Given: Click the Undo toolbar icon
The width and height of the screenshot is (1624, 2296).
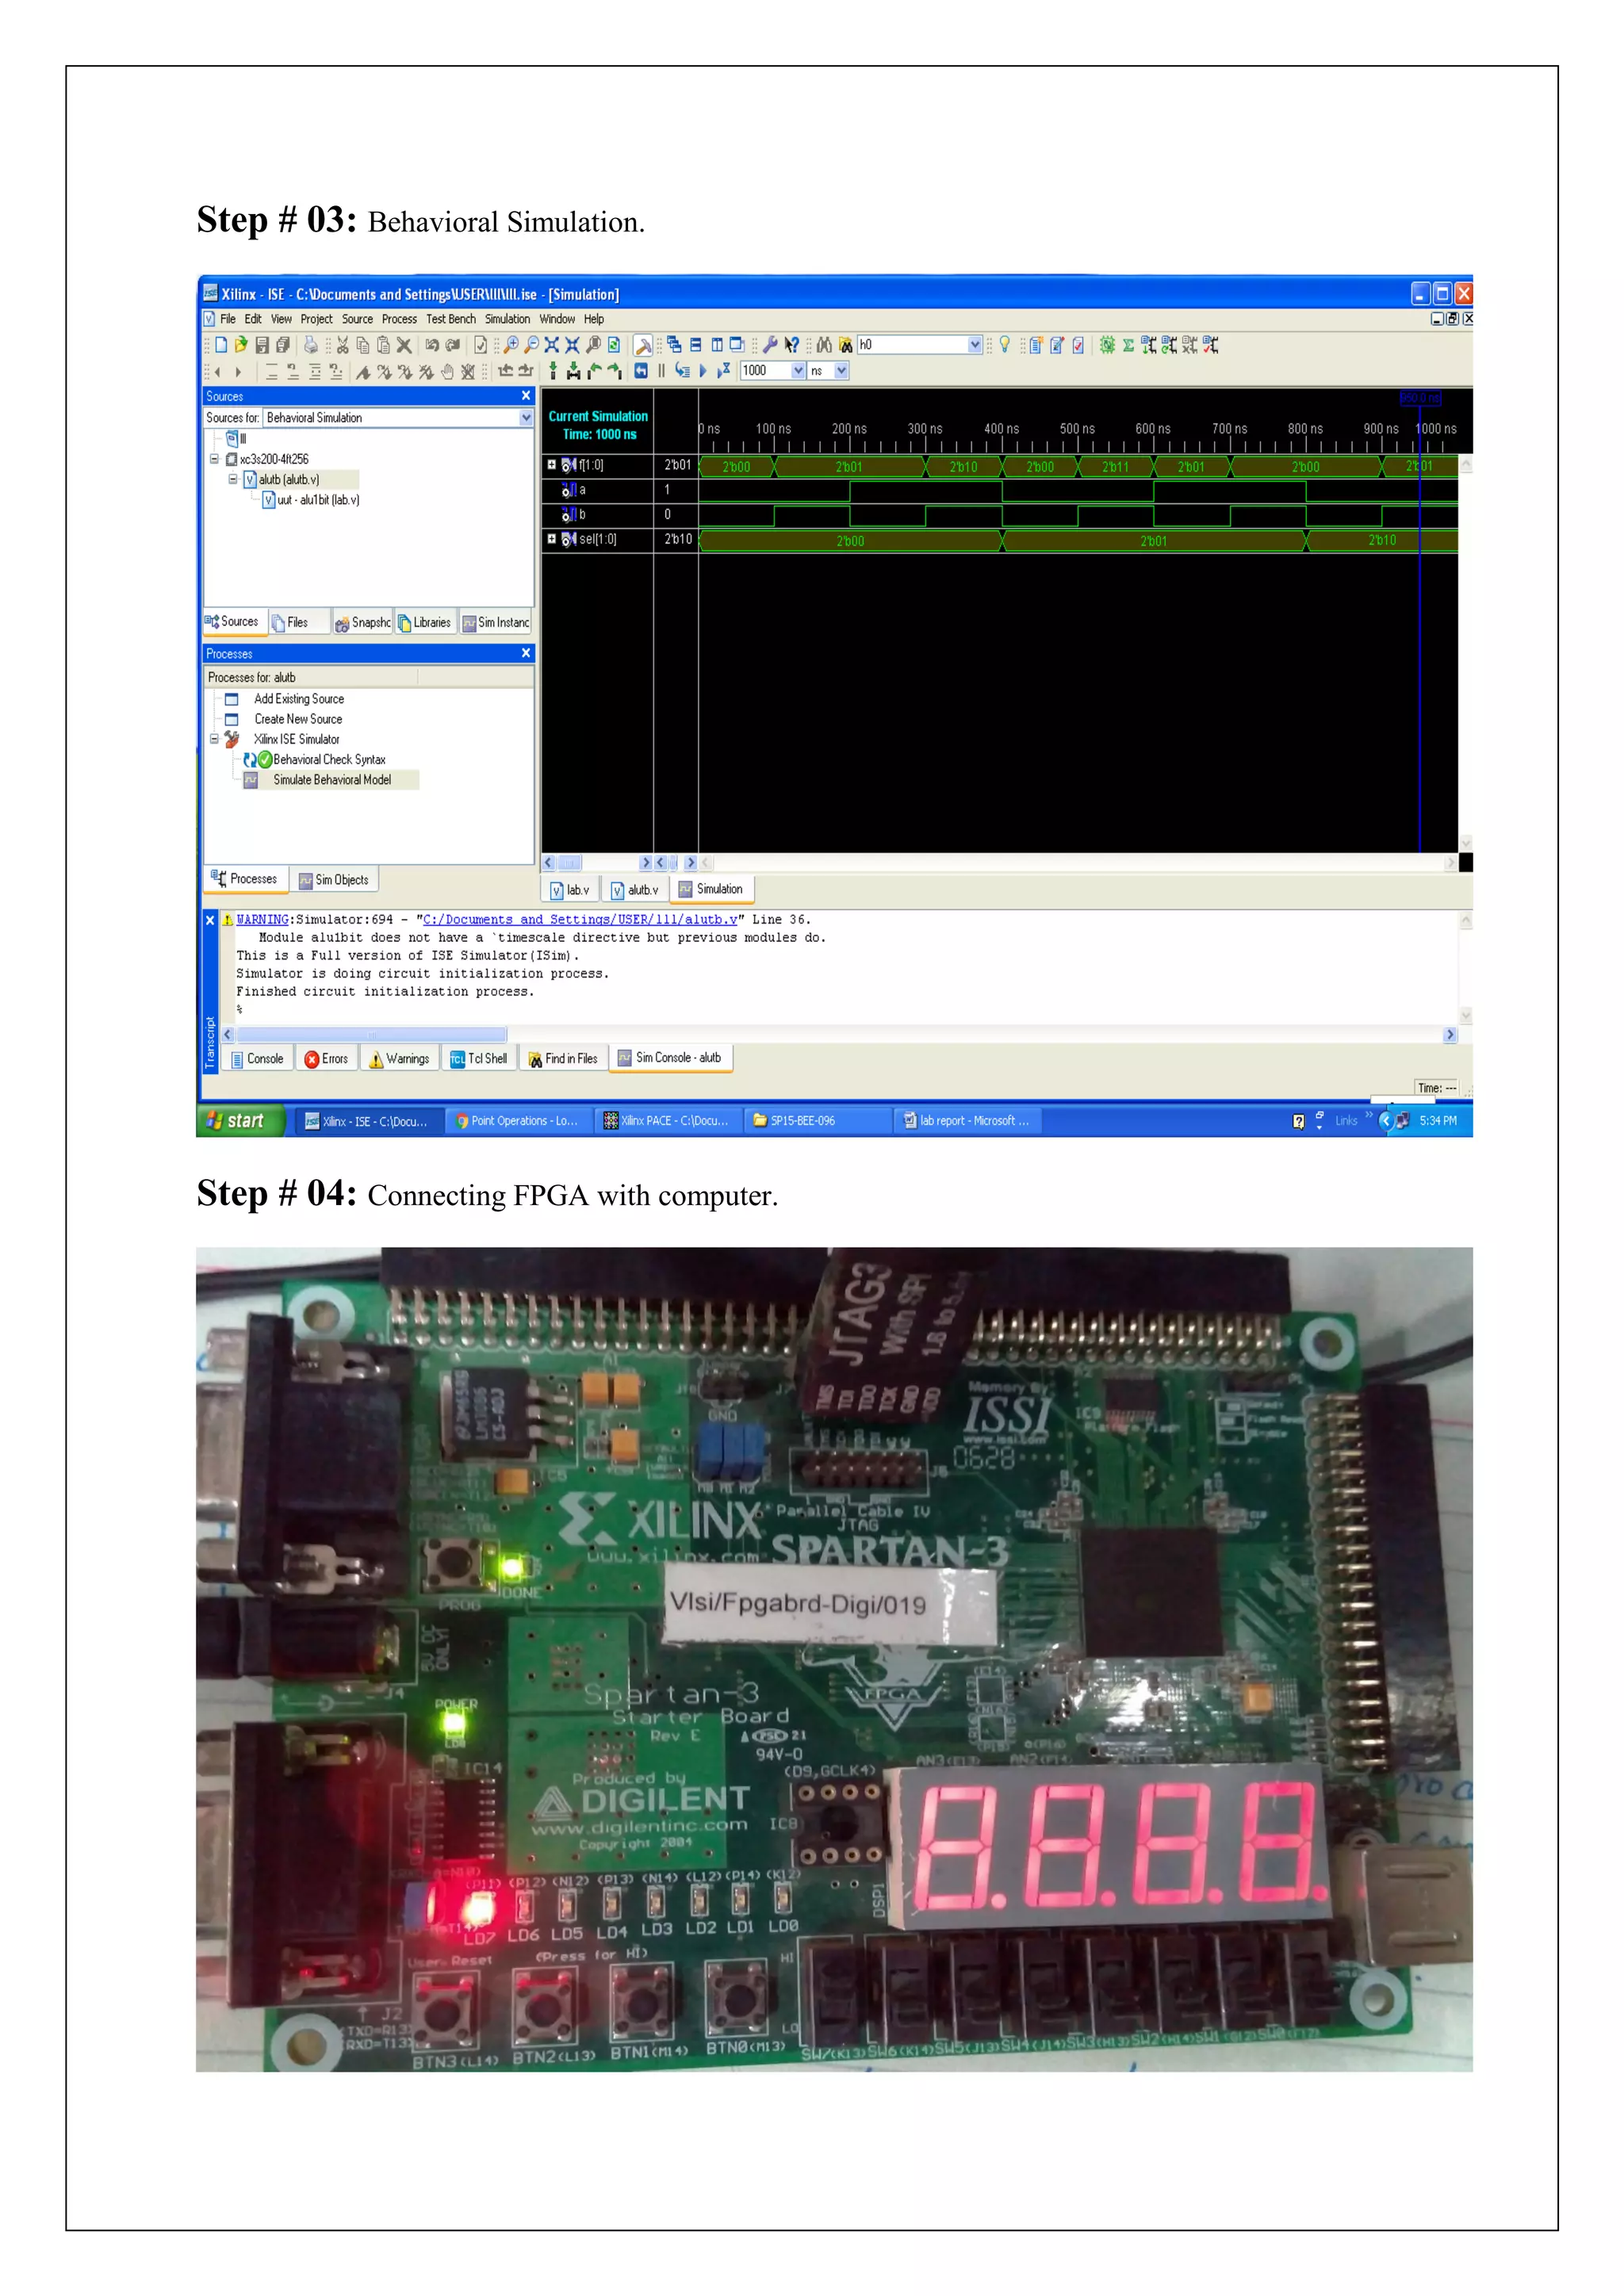Looking at the screenshot, I should click(432, 345).
